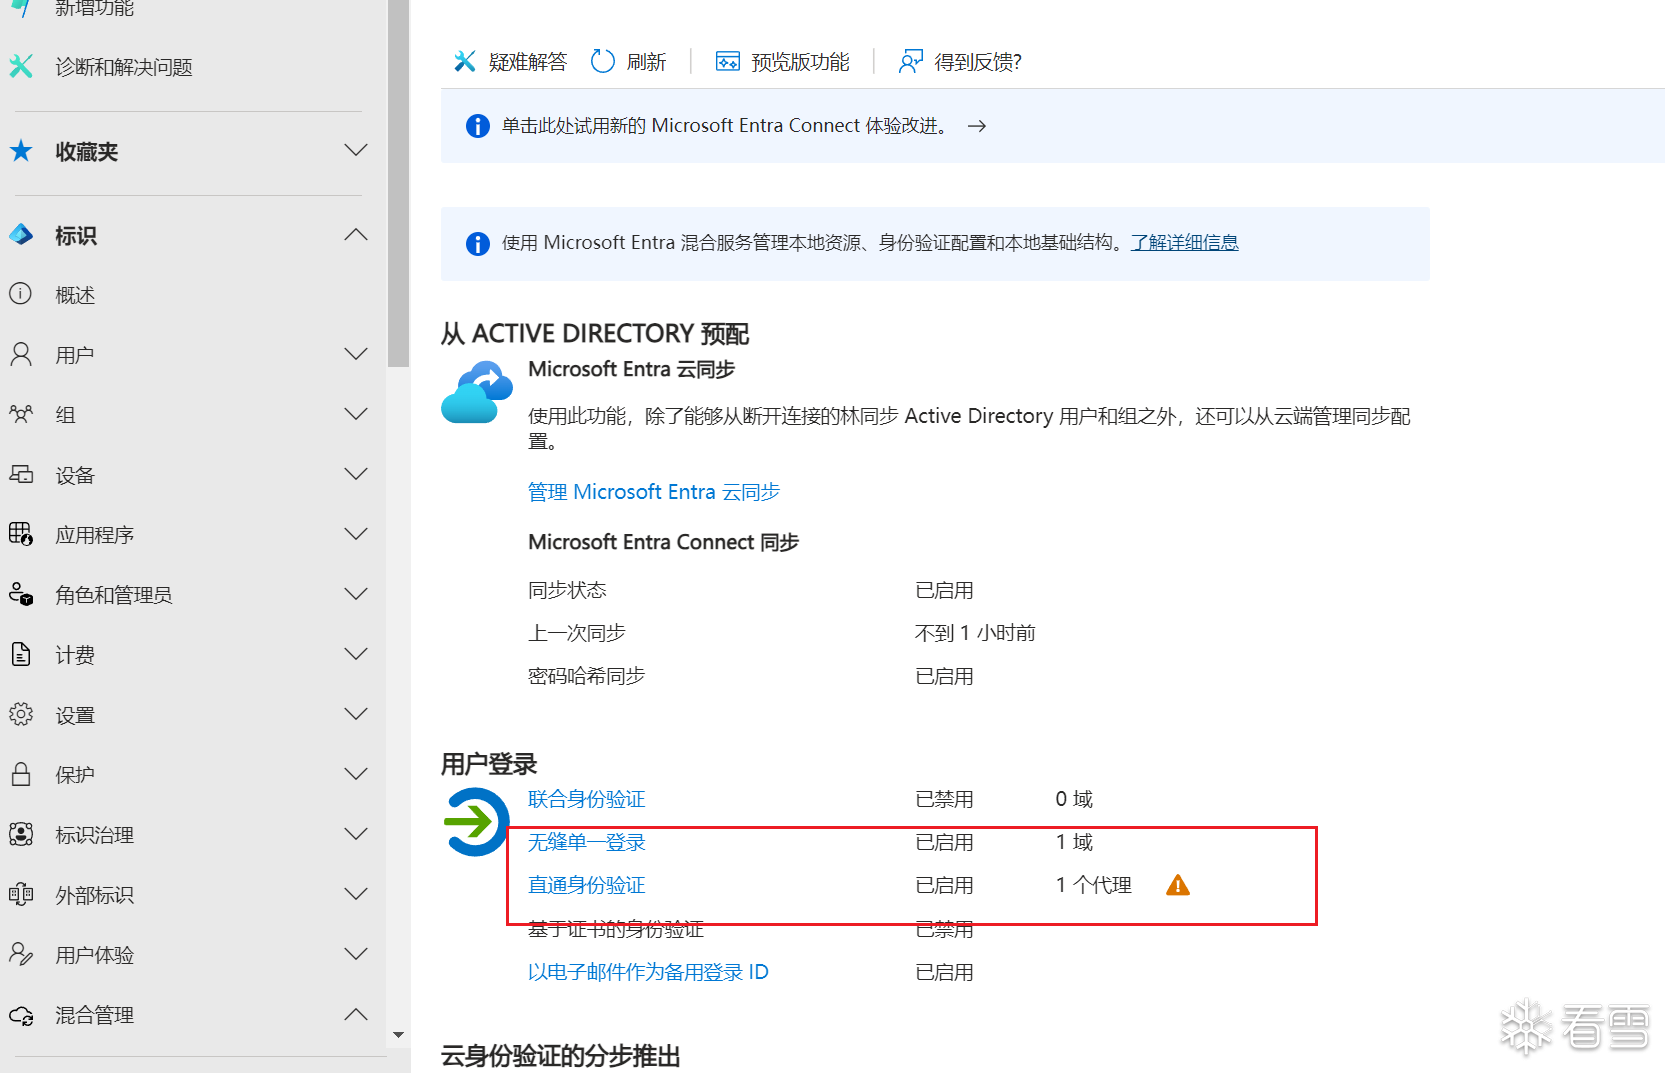Click the 标识 diamond icon
This screenshot has height=1073, width=1665.
point(21,235)
